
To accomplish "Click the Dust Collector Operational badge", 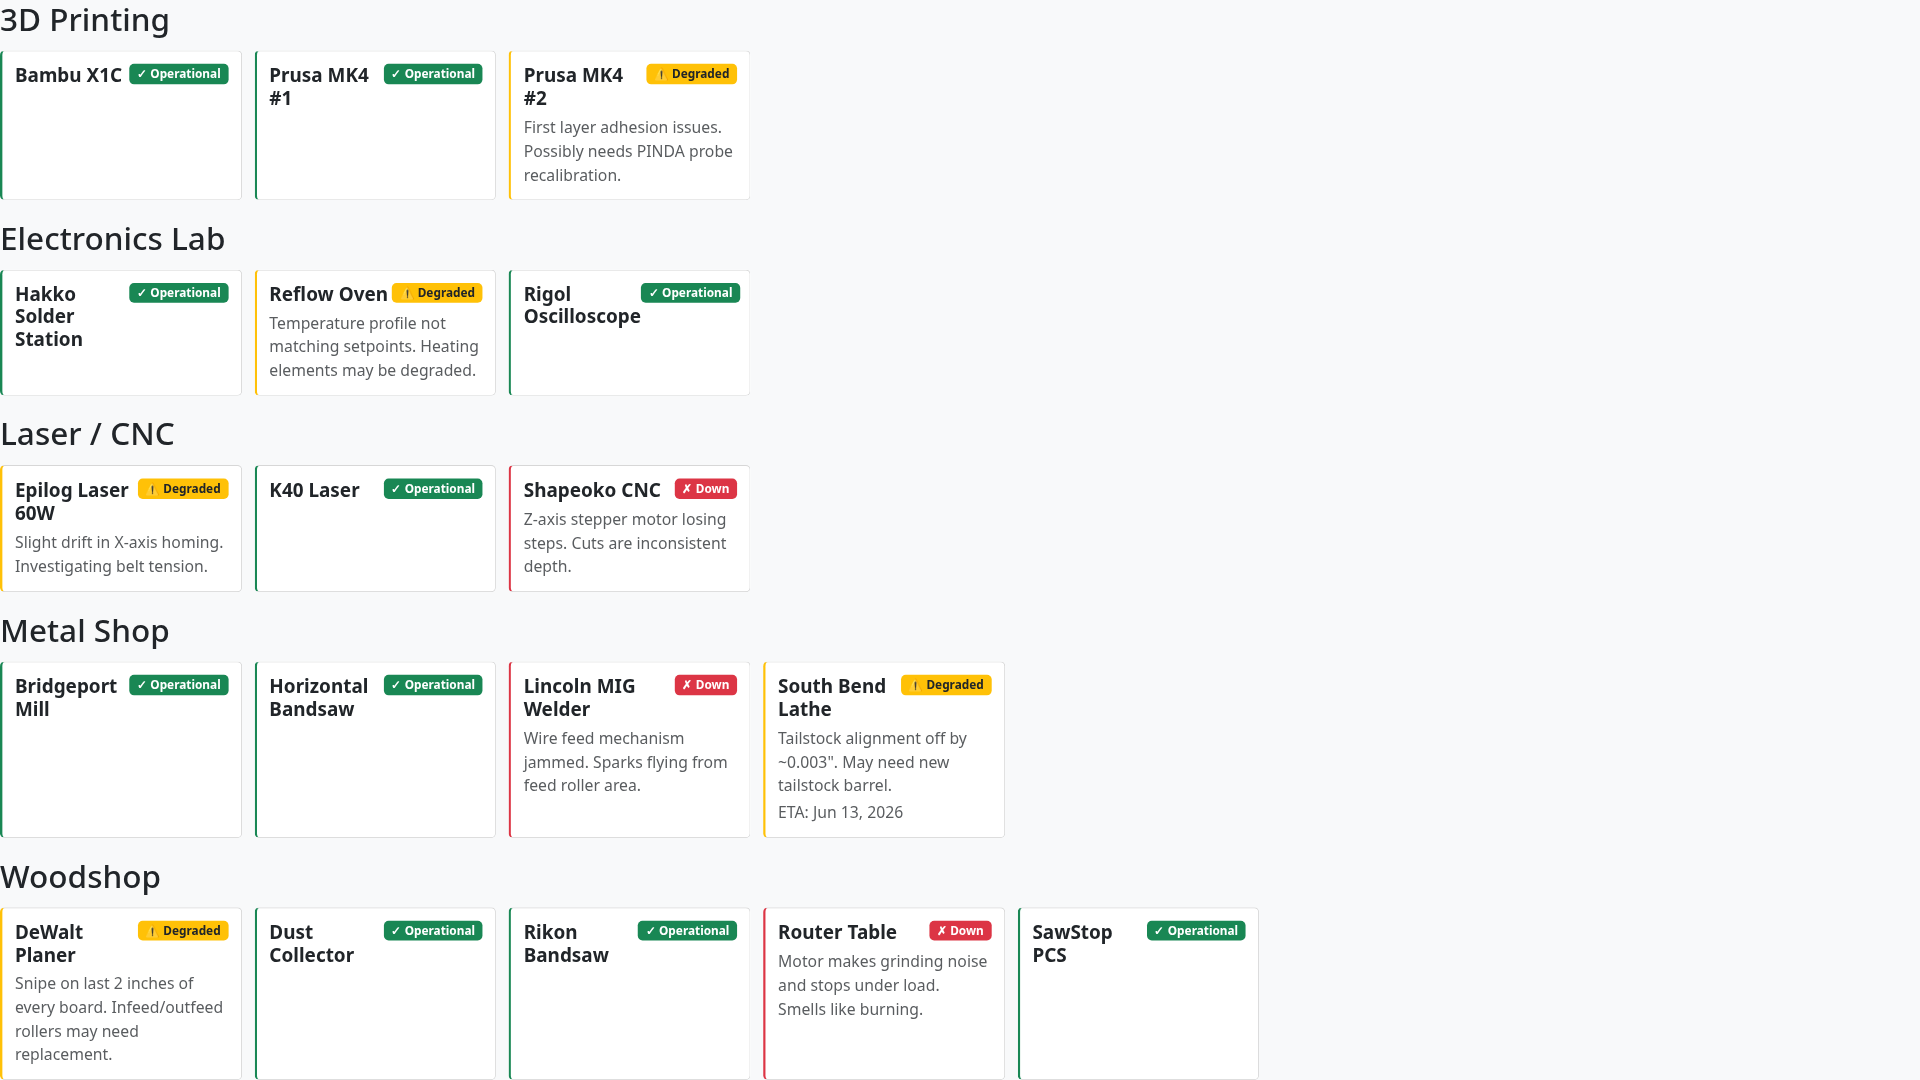I will coord(433,931).
